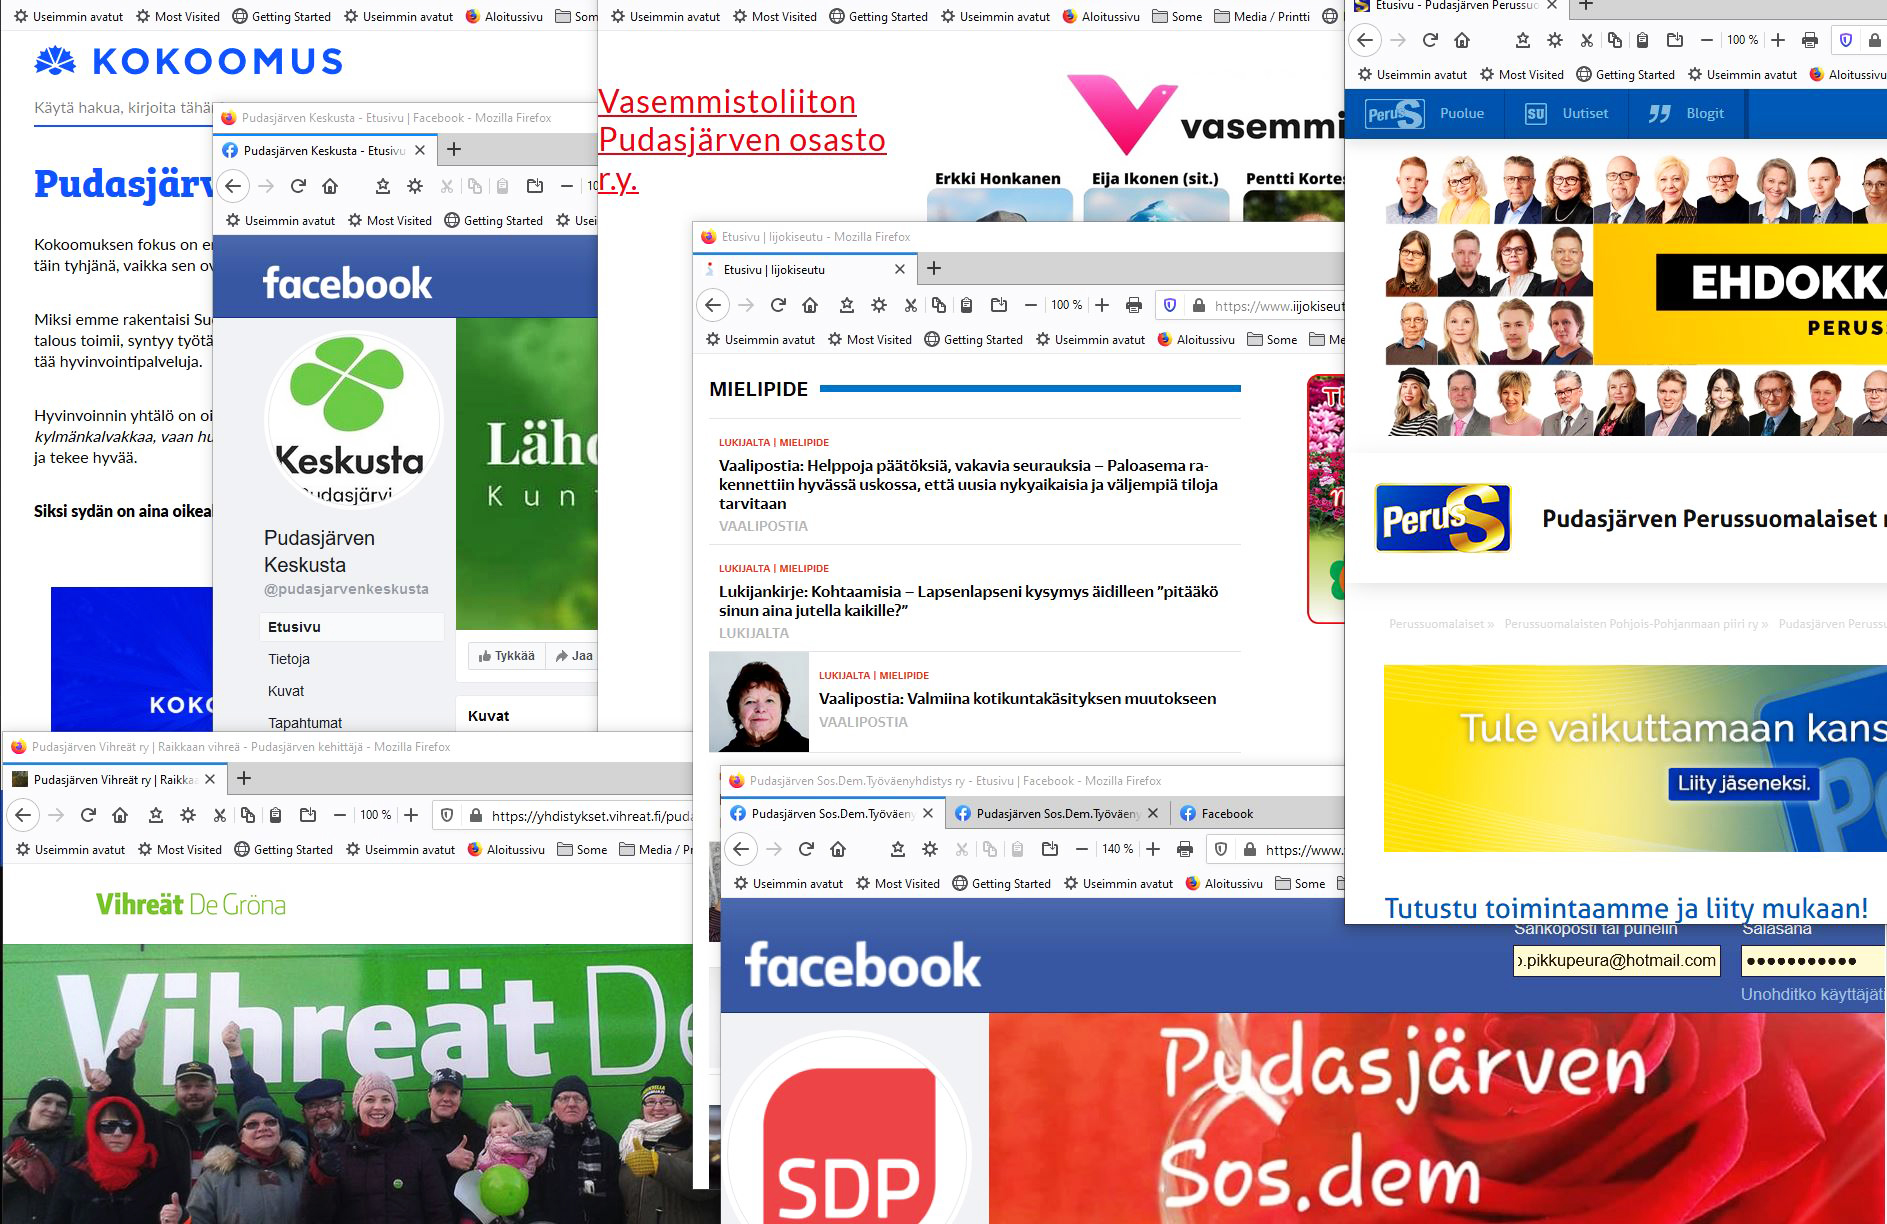Click the home icon in the Iijokiseutu window
The width and height of the screenshot is (1887, 1224).
810,305
